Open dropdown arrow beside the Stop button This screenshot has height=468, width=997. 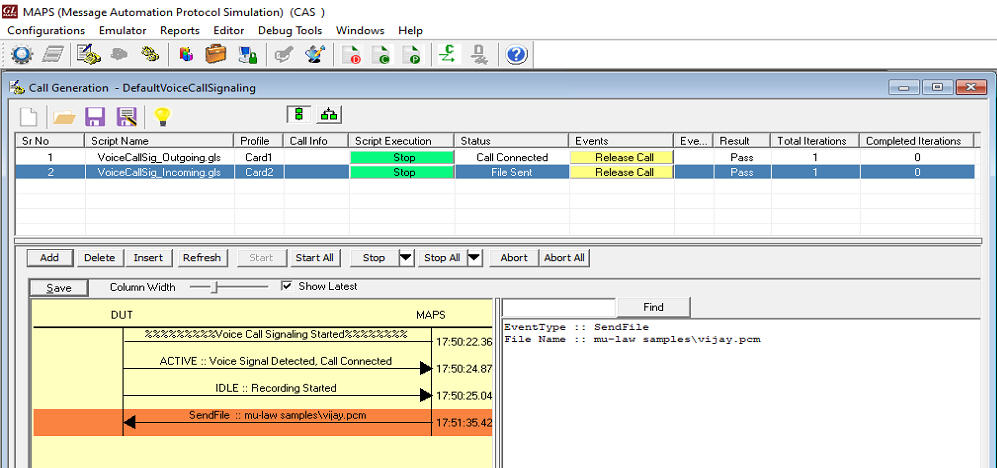click(x=406, y=258)
